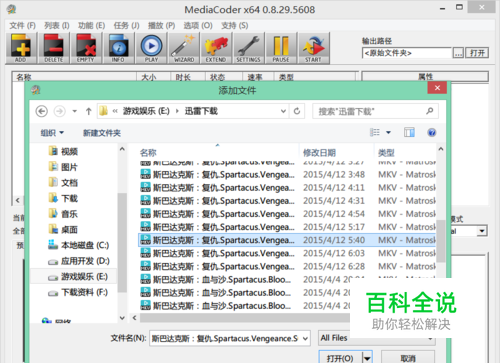
Task: Click the ADD file toolbar icon
Action: pos(21,48)
